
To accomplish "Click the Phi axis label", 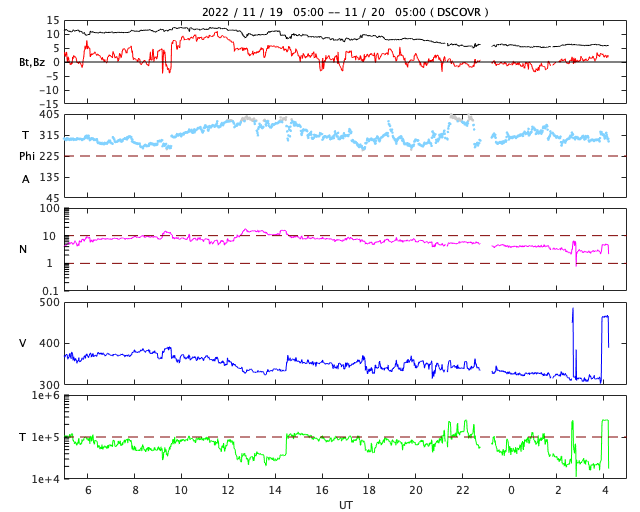I will pyautogui.click(x=27, y=156).
